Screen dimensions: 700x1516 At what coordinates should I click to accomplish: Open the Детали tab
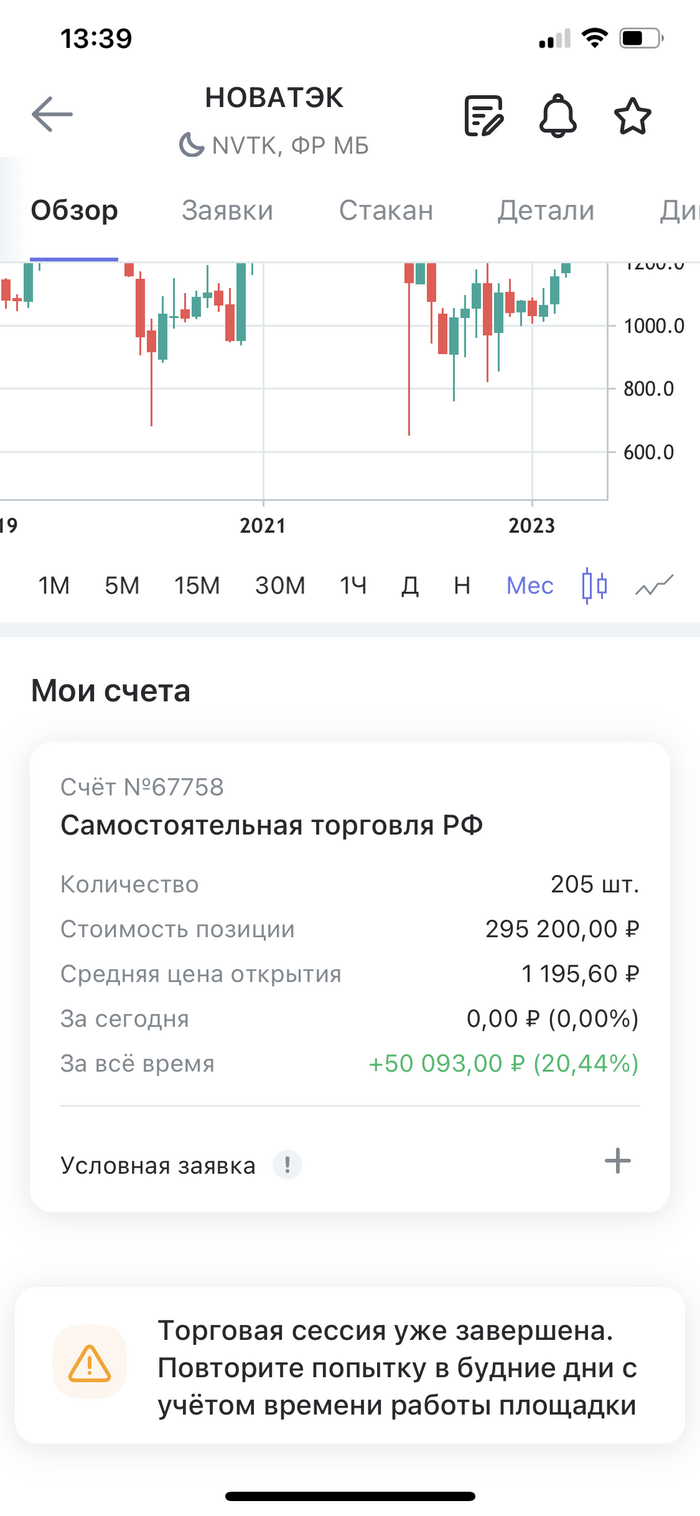click(546, 211)
